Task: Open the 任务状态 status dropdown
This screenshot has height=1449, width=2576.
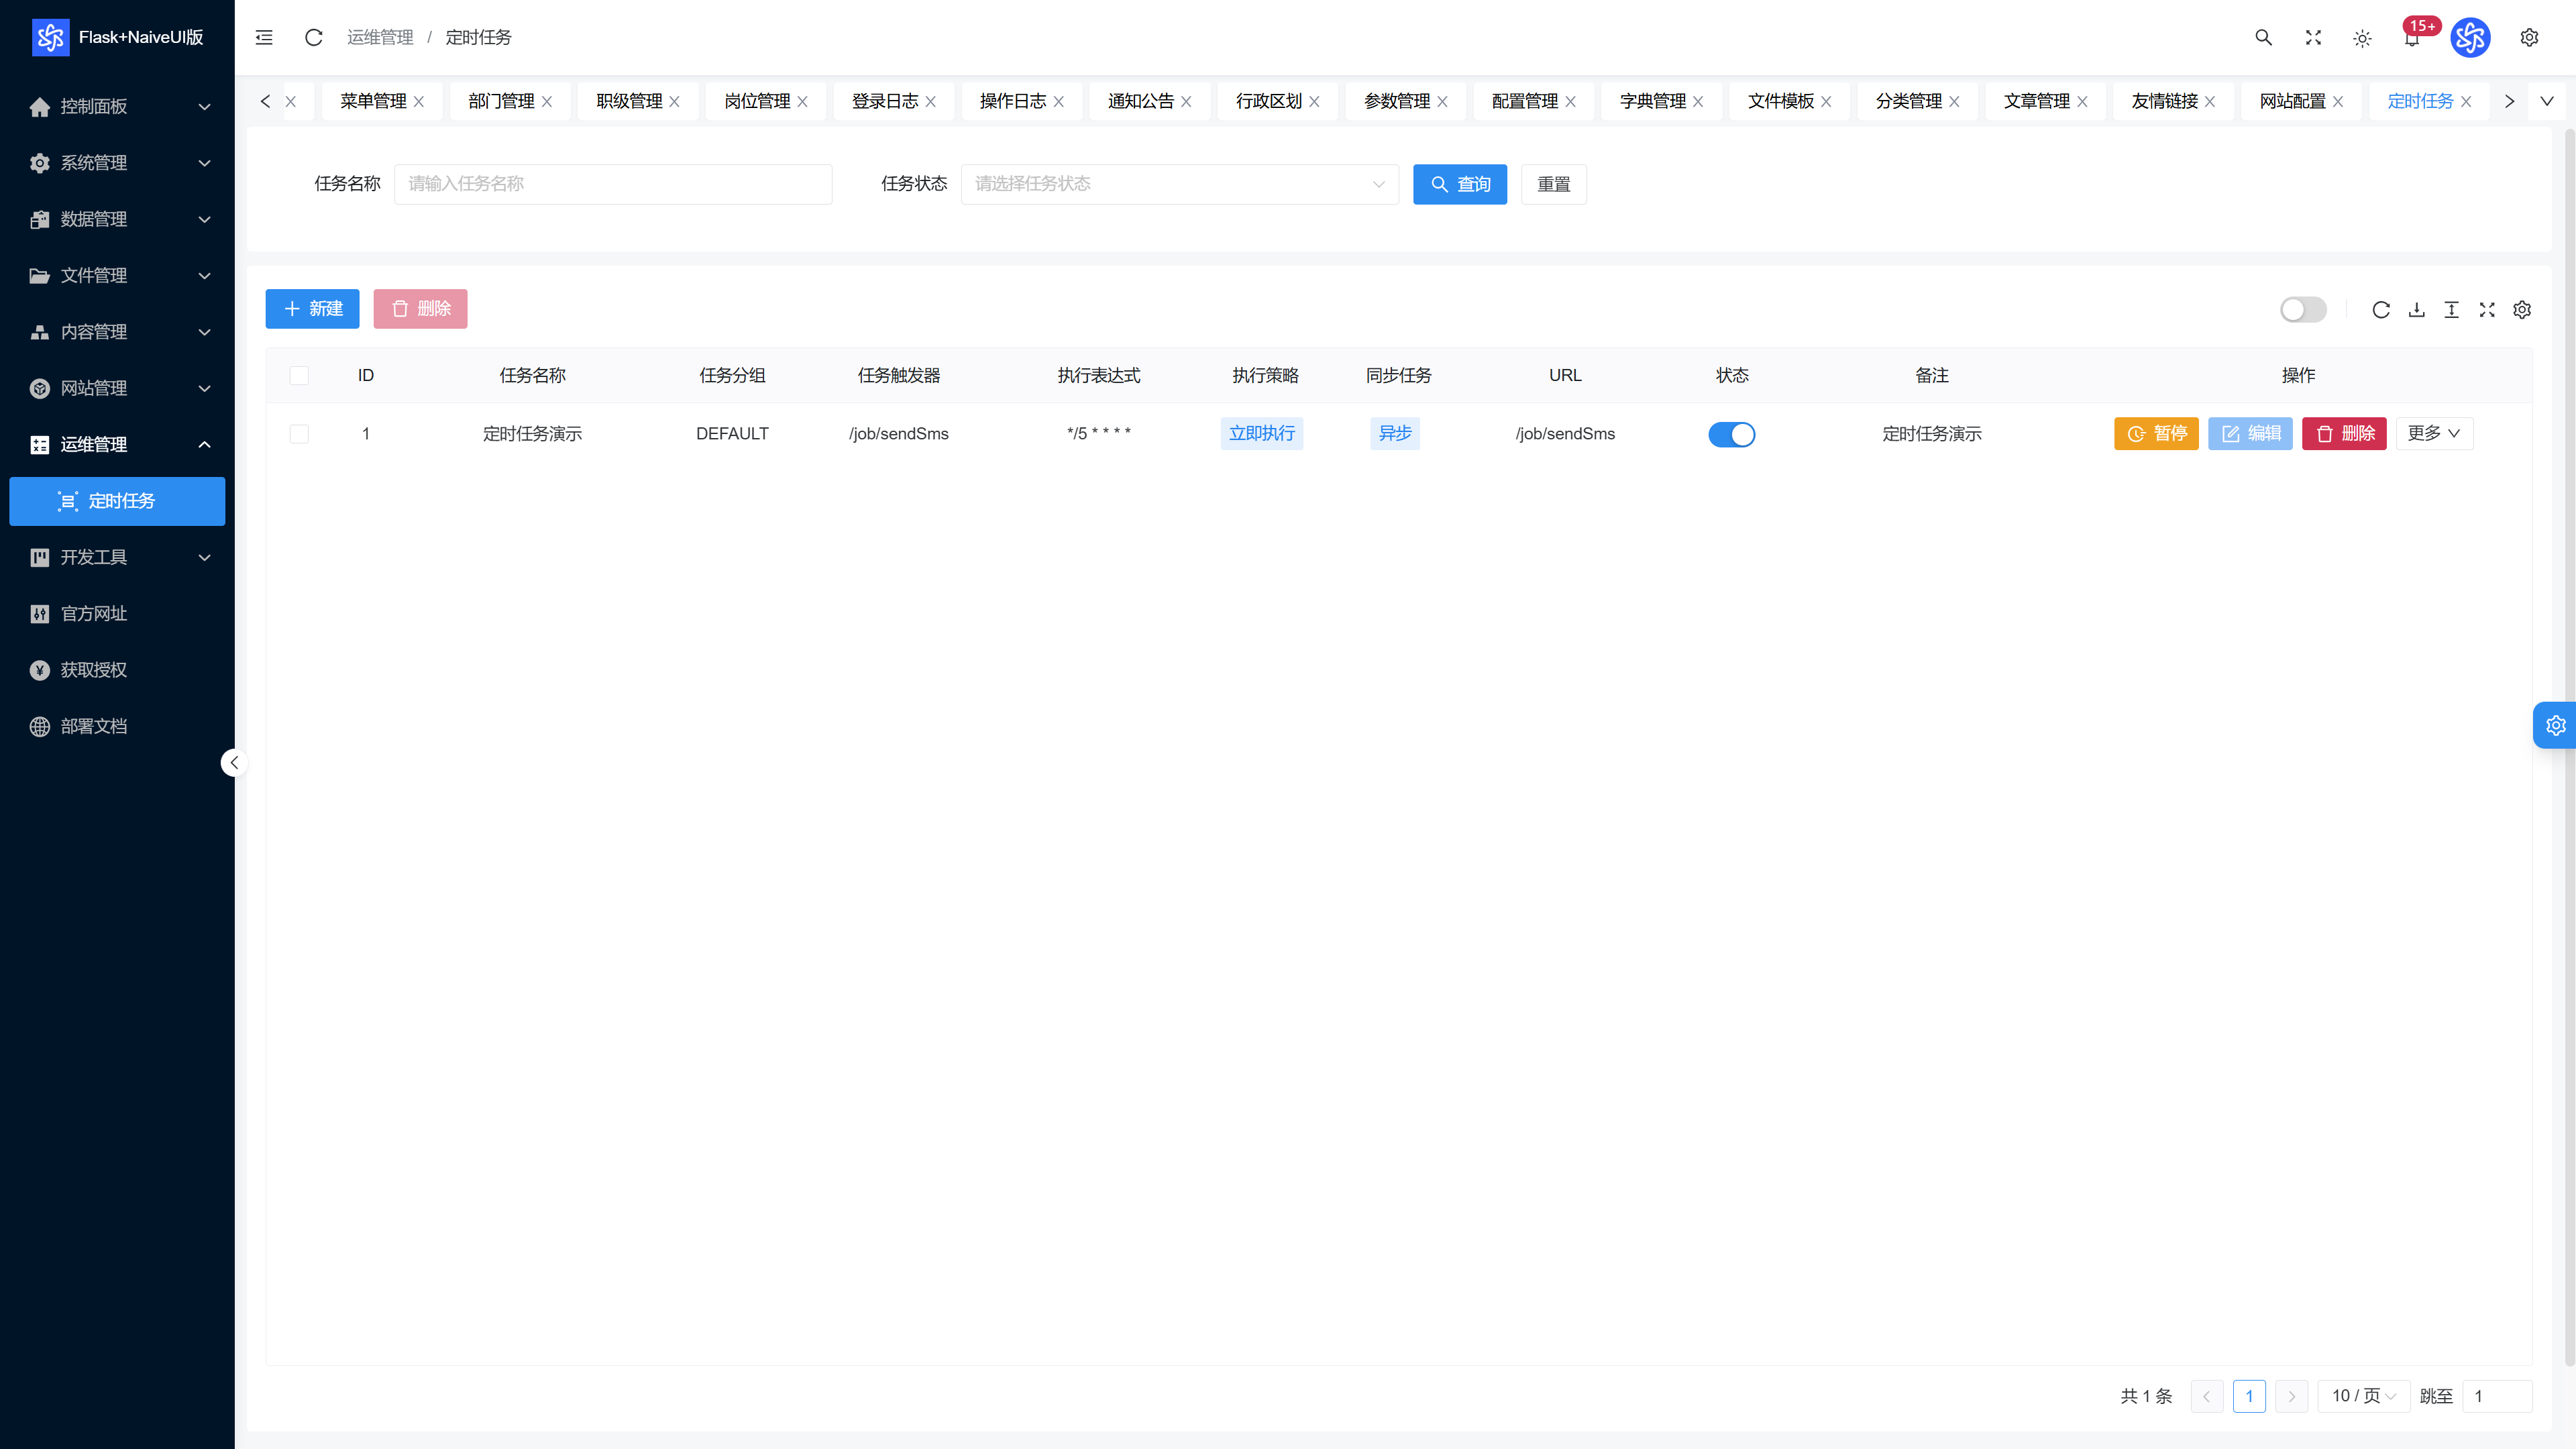Action: 1180,184
